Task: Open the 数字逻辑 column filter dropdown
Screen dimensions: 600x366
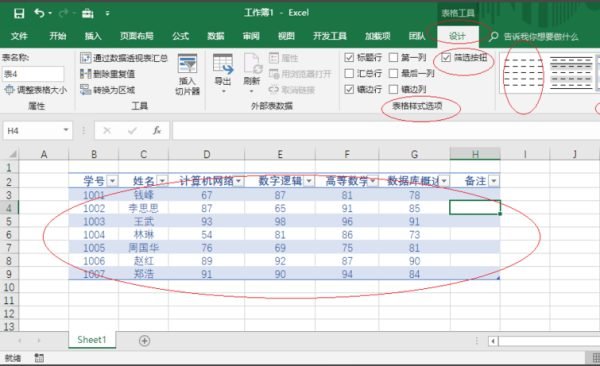Action: pos(309,181)
